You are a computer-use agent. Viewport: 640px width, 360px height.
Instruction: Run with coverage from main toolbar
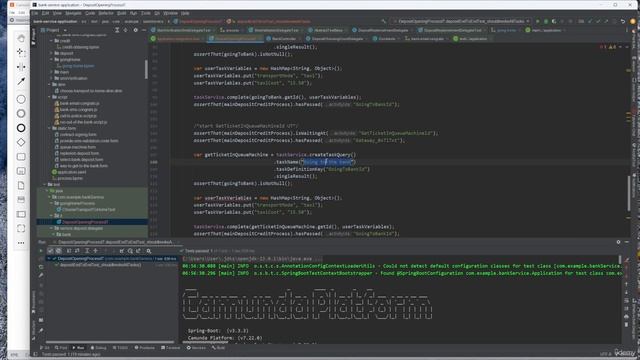[x=554, y=21]
